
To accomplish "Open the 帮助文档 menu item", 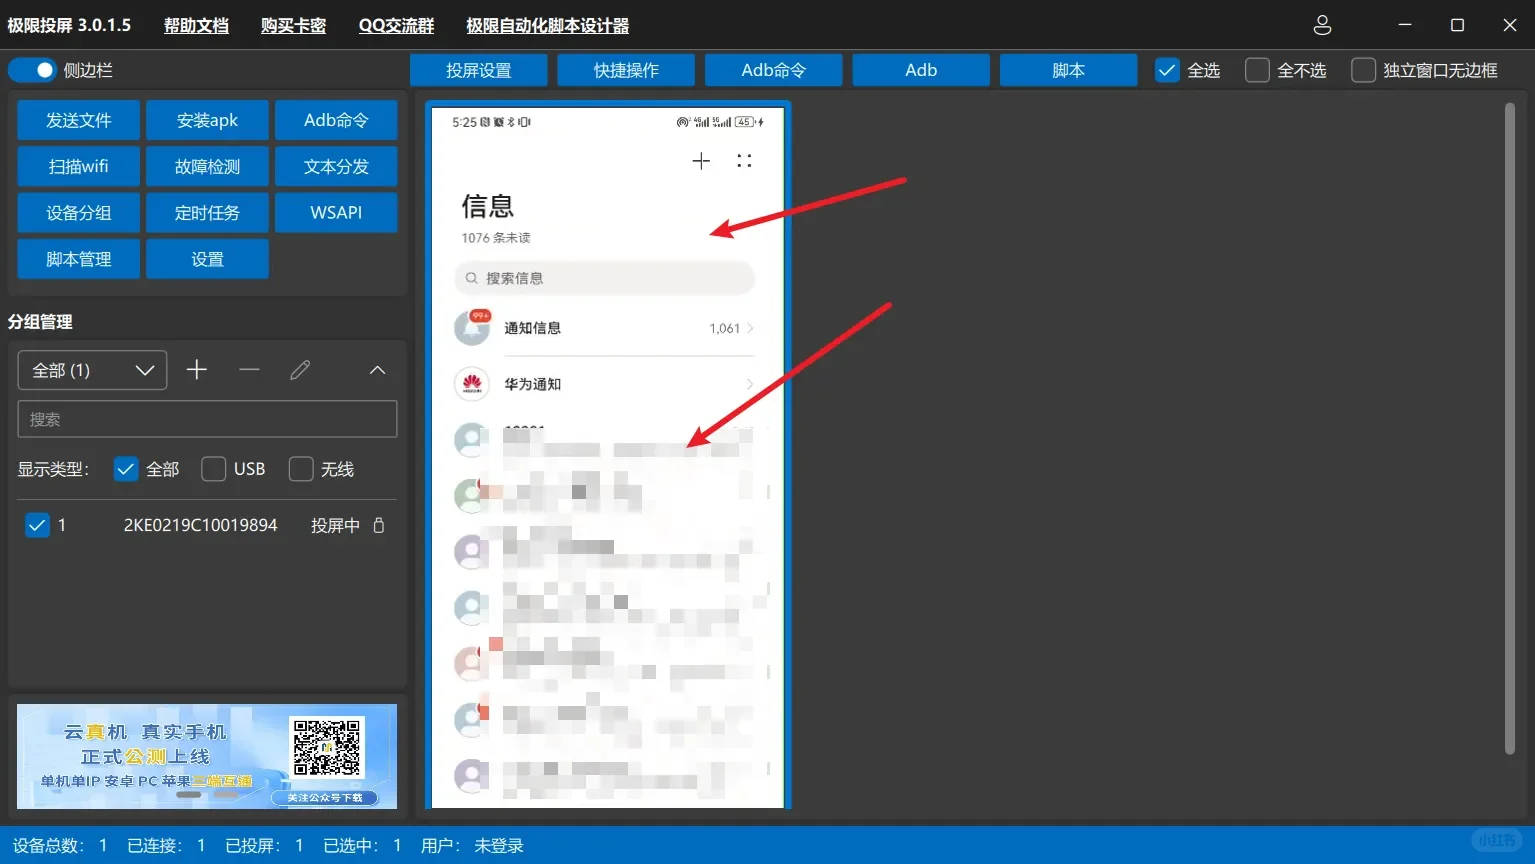I will coord(195,25).
